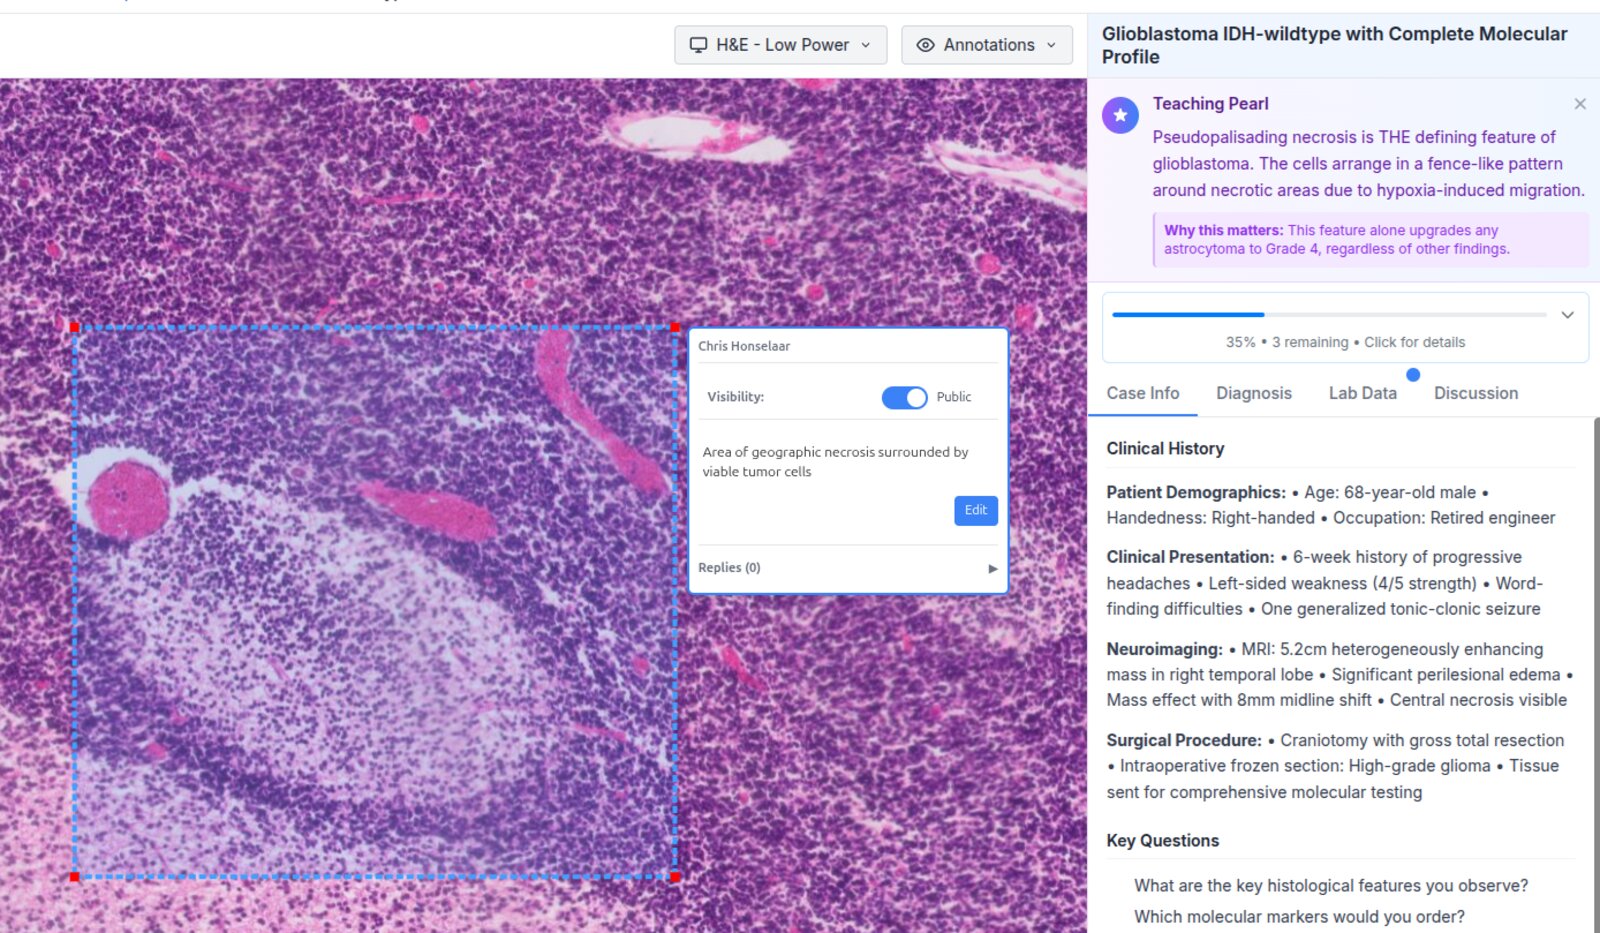
Task: Click the Chris Honselaar author name
Action: tap(744, 346)
